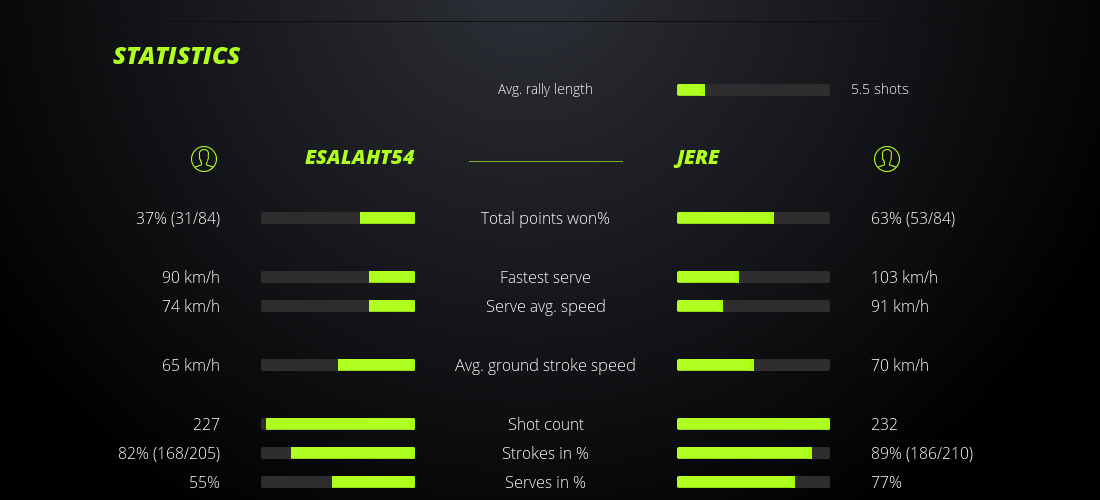Click ESALAHT54's total points won bar

[x=338, y=218]
